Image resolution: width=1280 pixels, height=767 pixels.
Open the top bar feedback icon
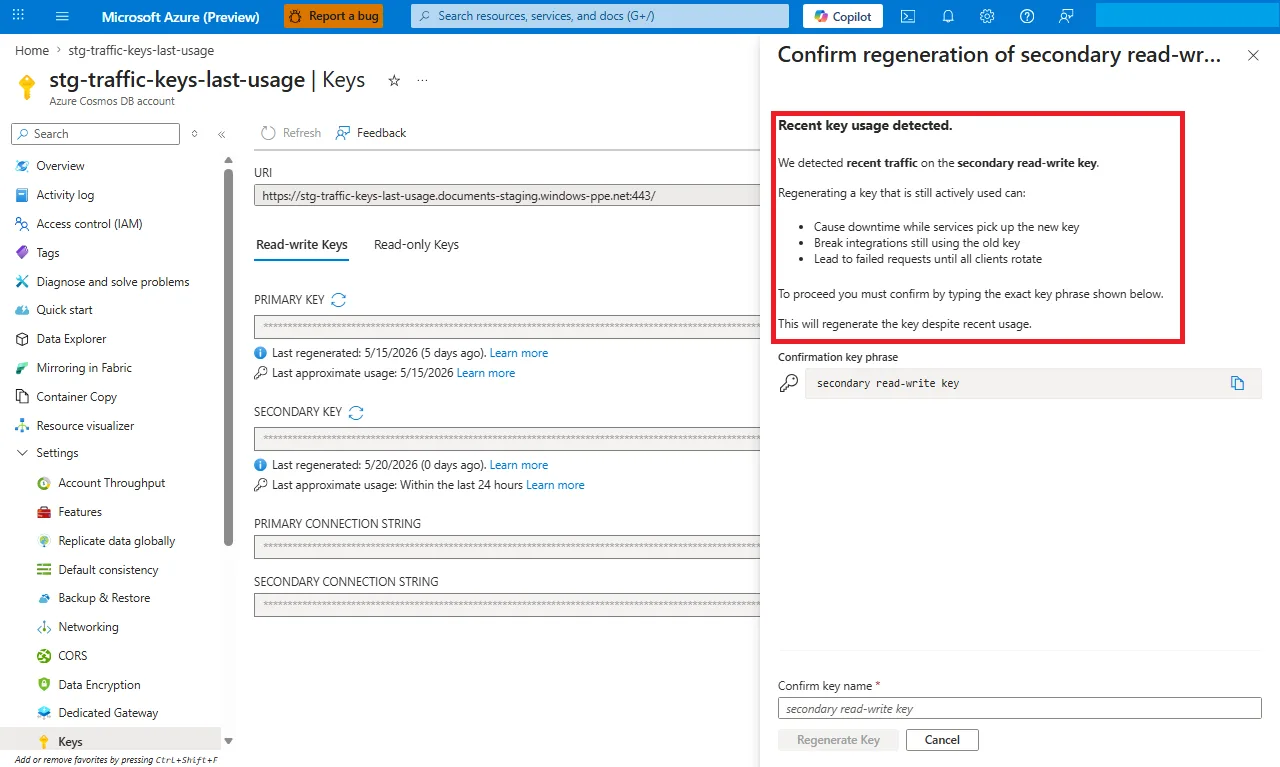[x=1066, y=16]
